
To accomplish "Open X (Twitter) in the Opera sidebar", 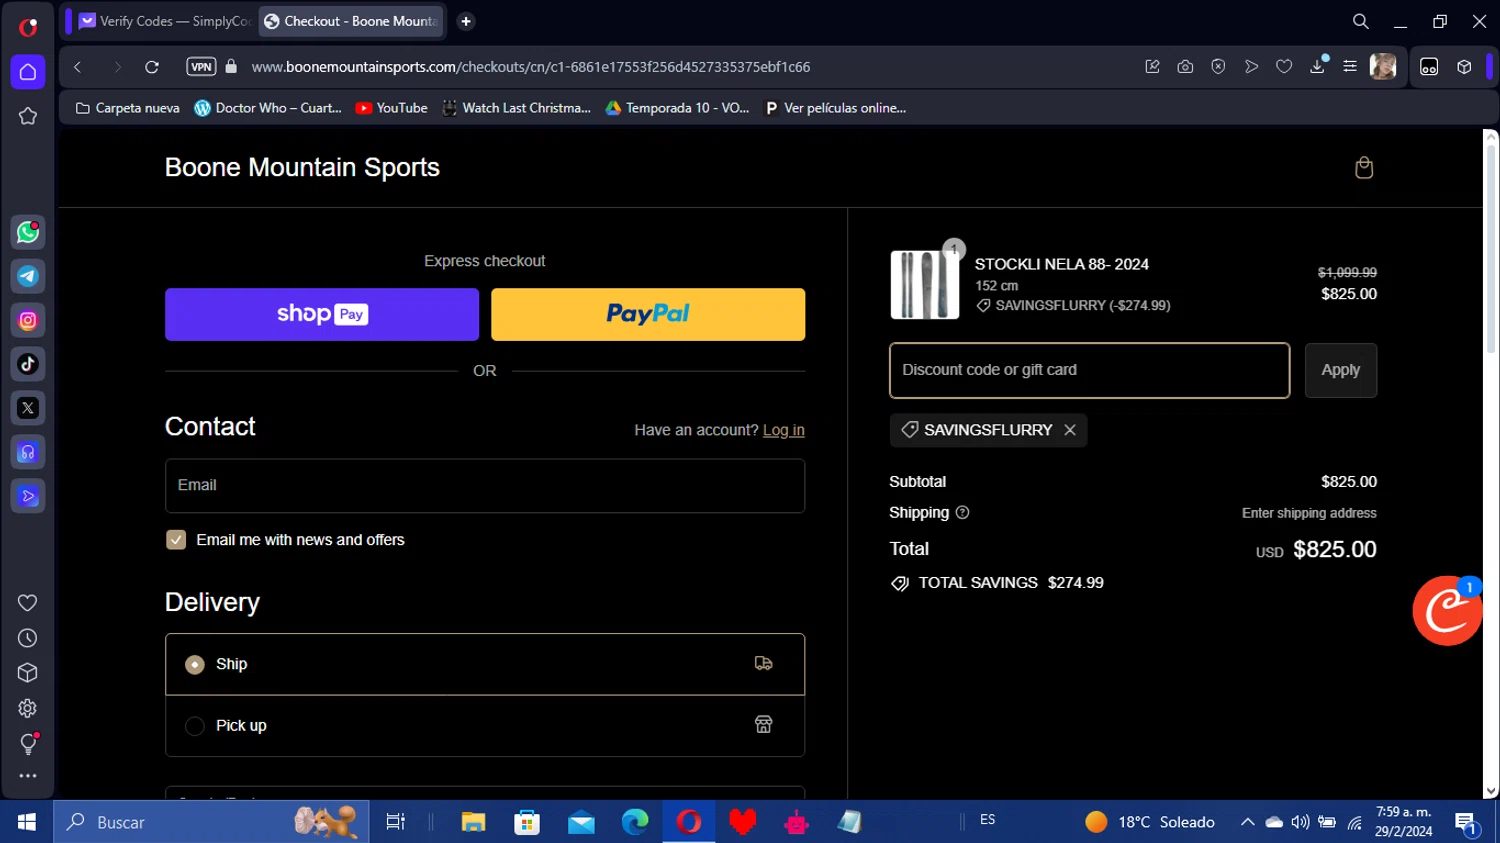I will pos(28,408).
